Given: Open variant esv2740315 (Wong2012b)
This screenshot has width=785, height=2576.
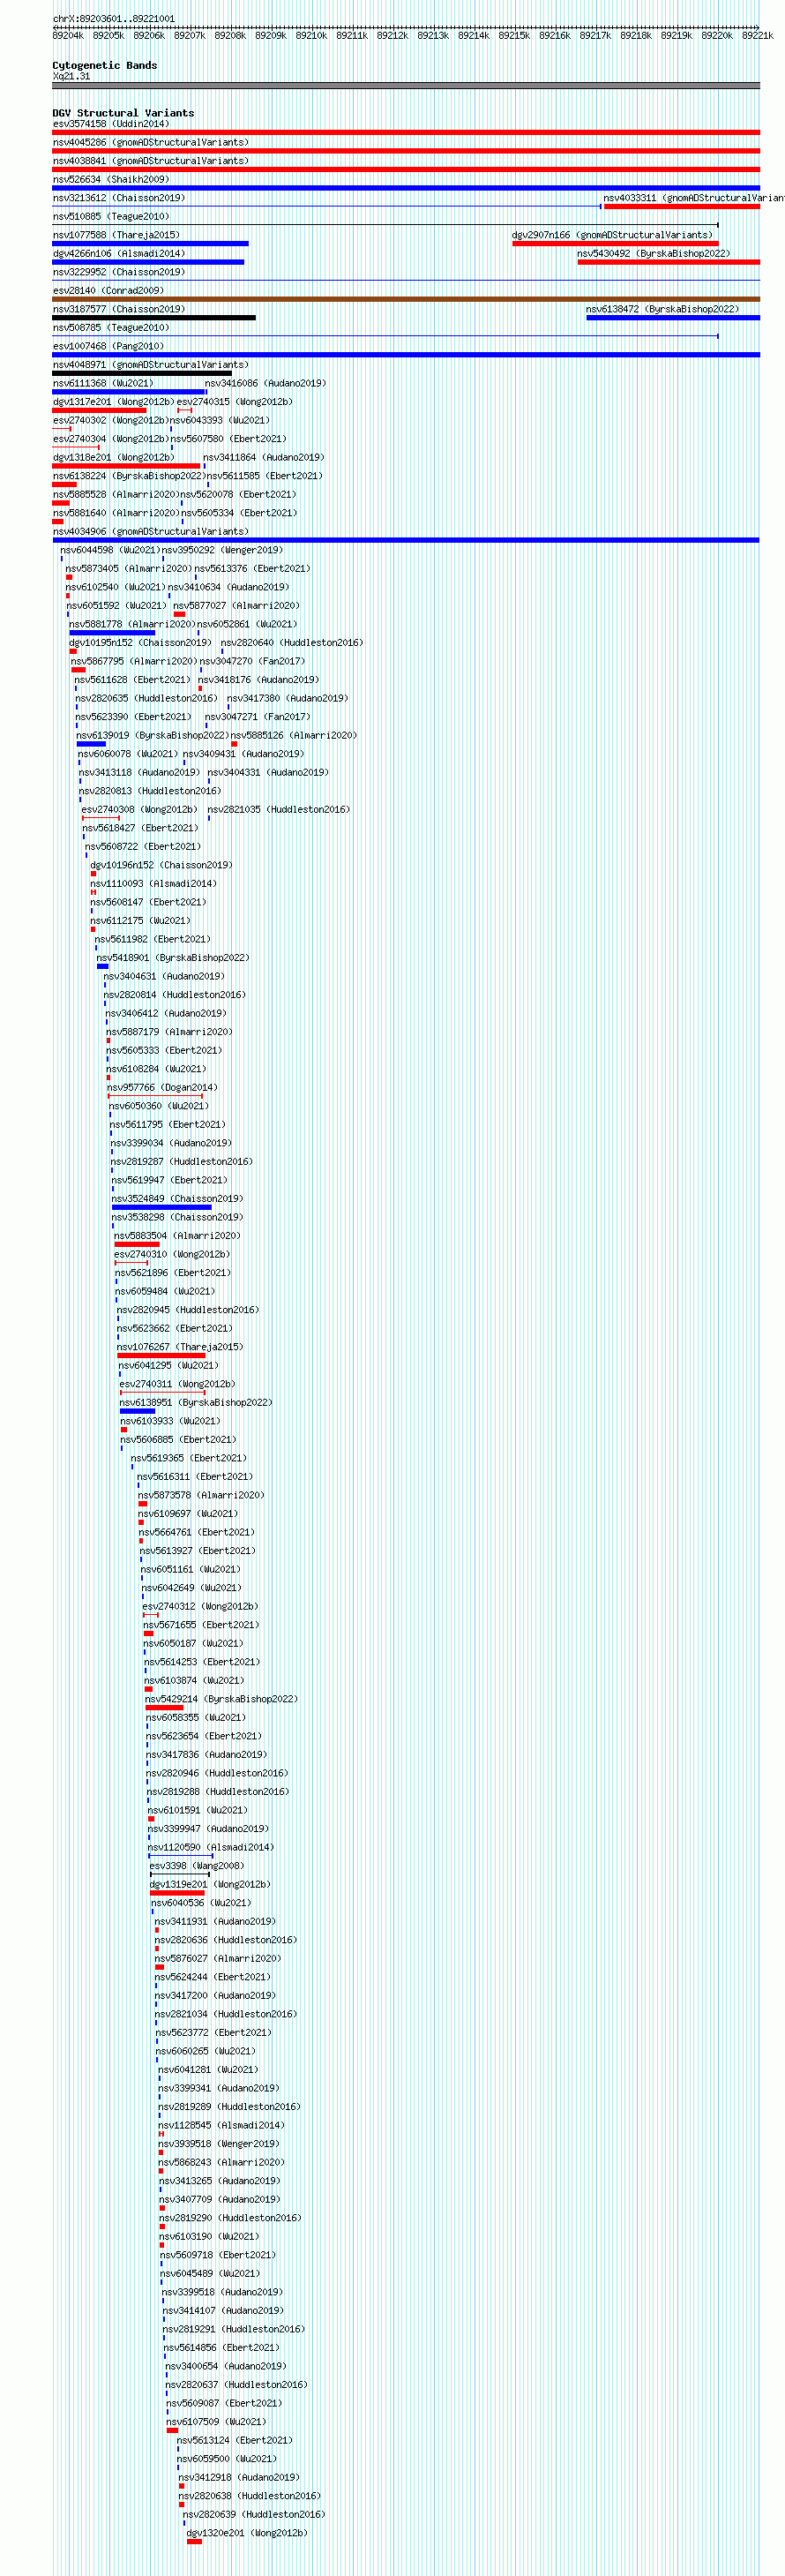Looking at the screenshot, I should [235, 402].
